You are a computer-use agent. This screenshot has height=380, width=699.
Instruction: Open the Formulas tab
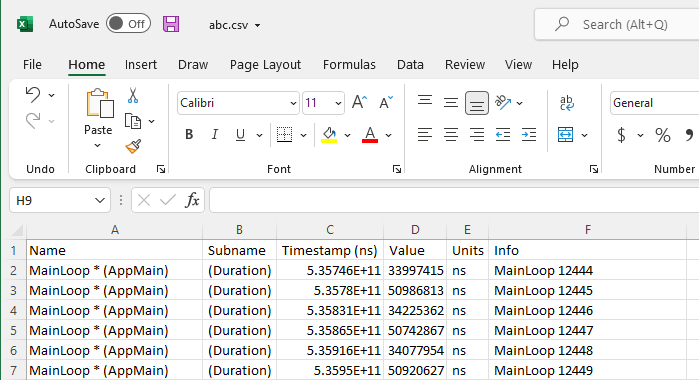349,65
